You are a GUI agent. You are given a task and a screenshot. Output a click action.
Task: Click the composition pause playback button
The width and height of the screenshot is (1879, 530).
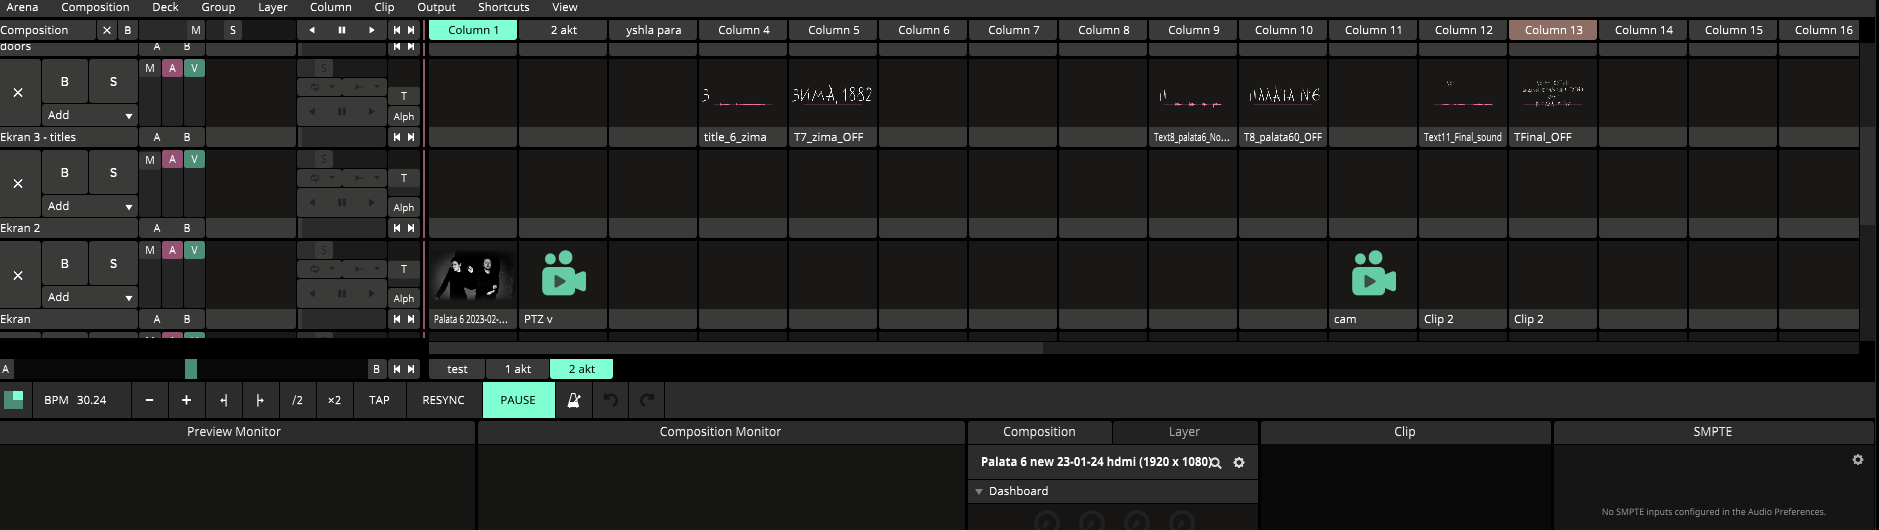pos(341,30)
